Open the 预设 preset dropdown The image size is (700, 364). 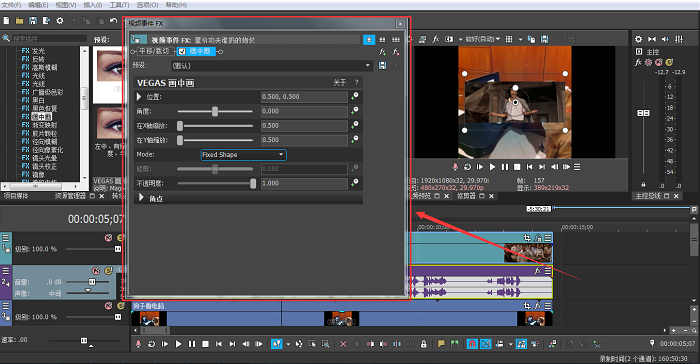[271, 66]
